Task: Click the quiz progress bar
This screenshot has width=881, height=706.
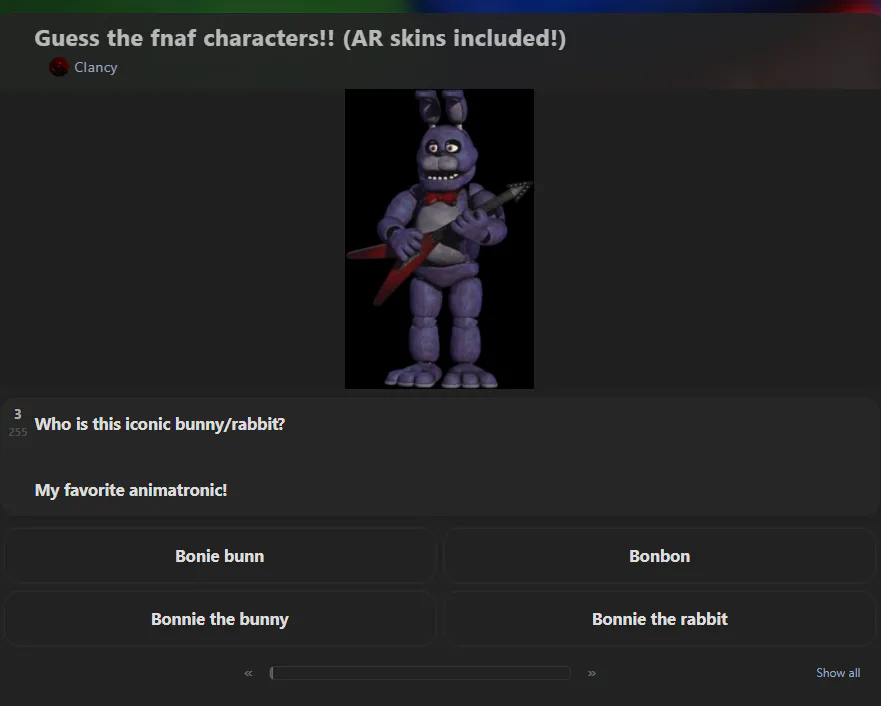Action: tap(420, 673)
